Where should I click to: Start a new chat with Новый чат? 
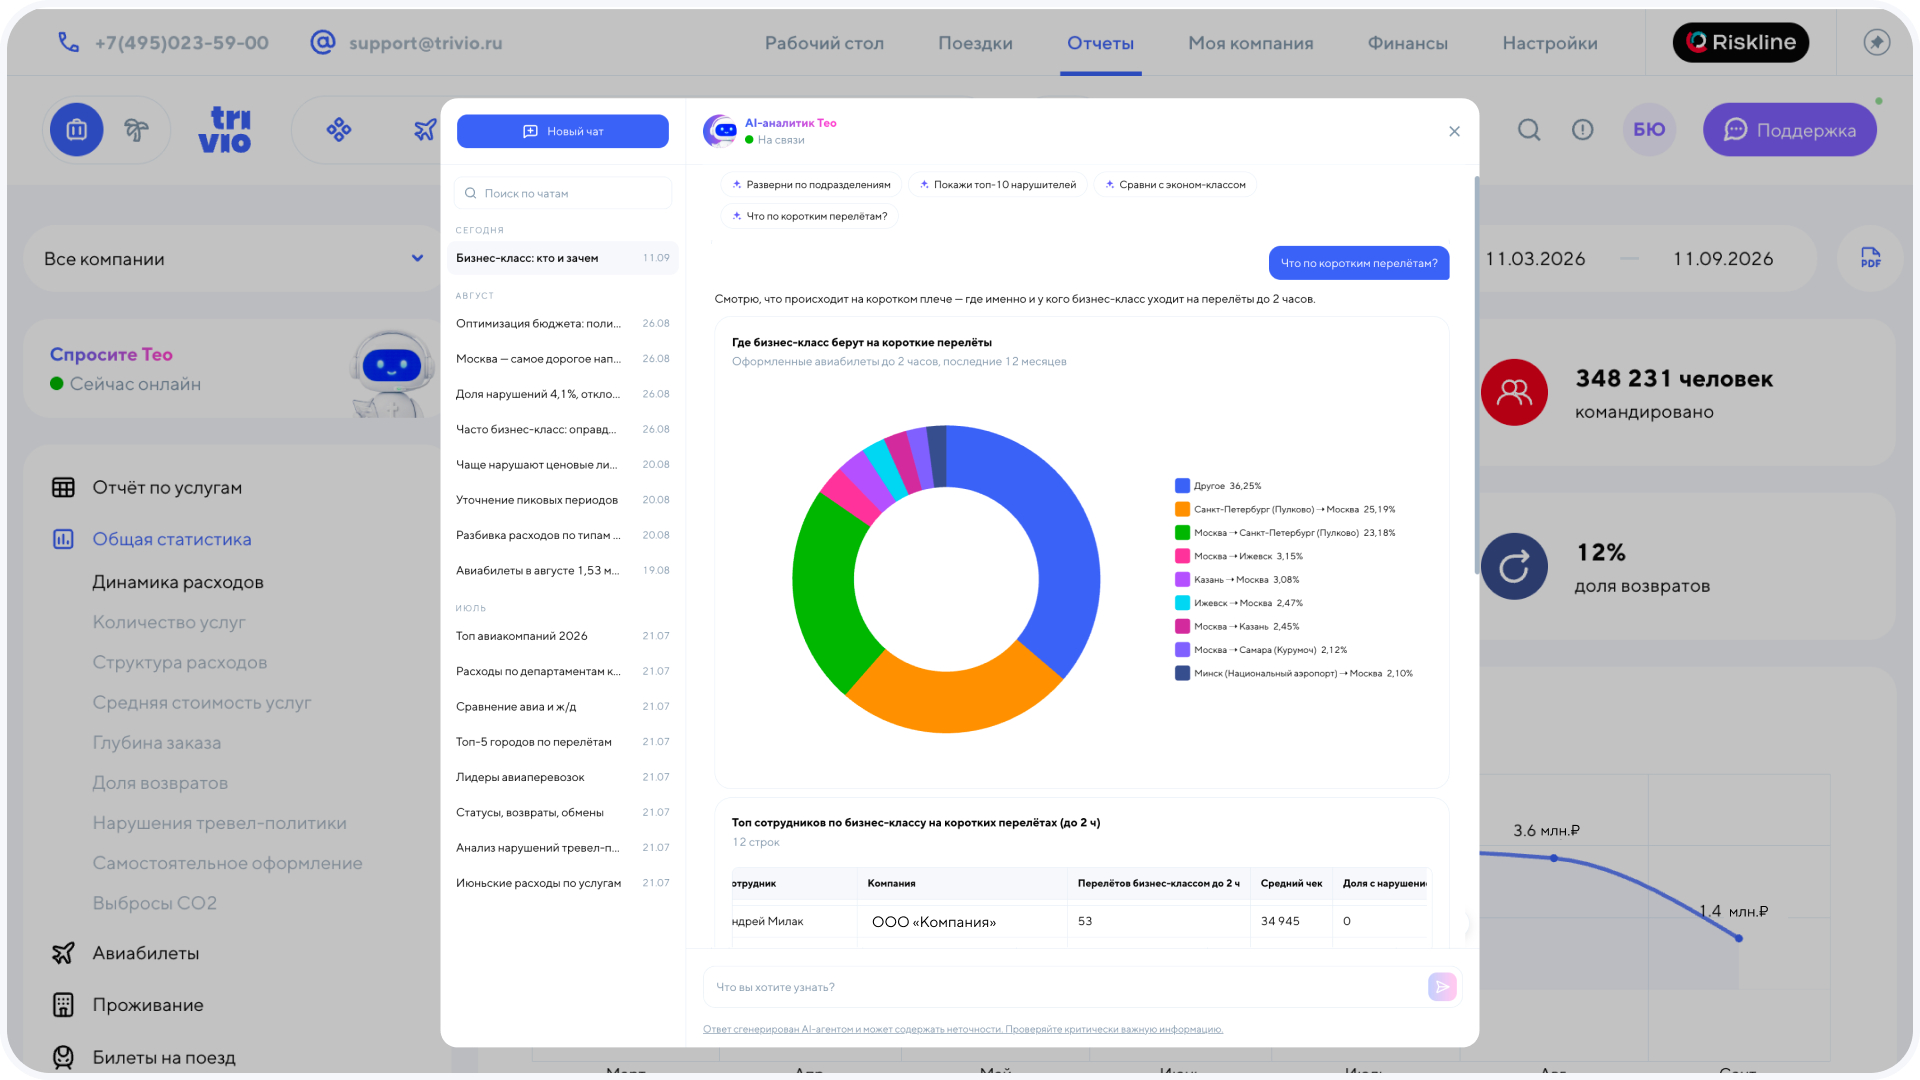563,131
